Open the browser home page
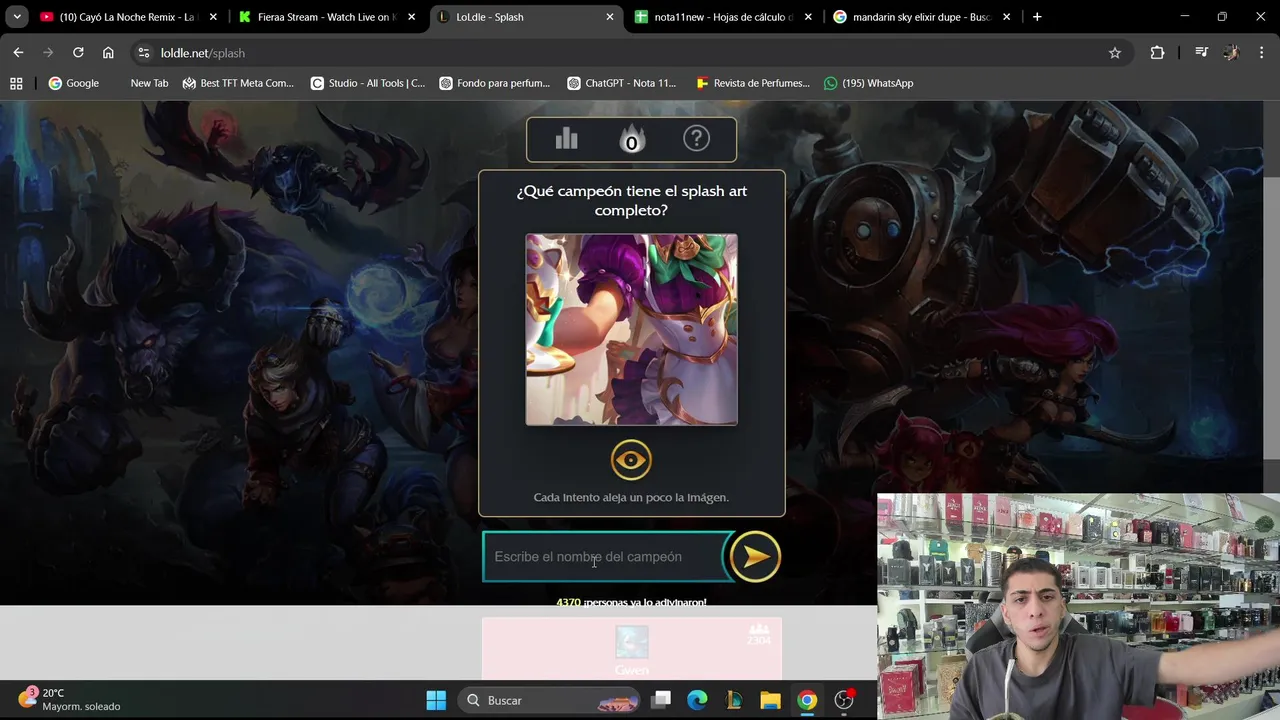Viewport: 1280px width, 720px height. coord(108,53)
